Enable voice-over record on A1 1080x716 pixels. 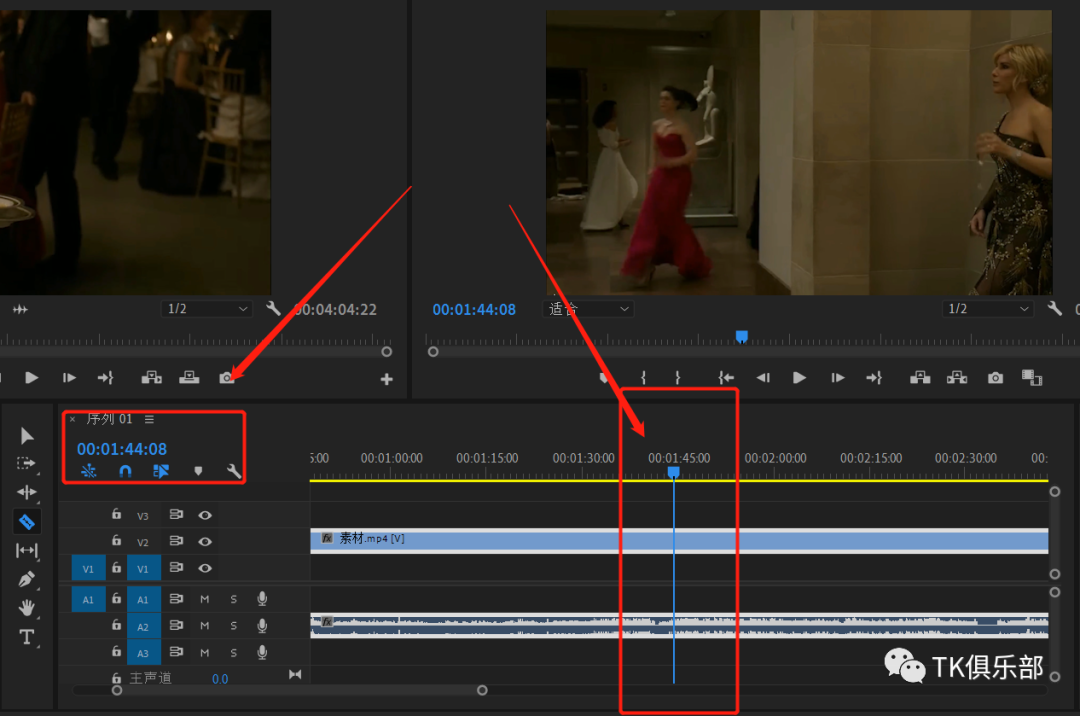pos(262,599)
